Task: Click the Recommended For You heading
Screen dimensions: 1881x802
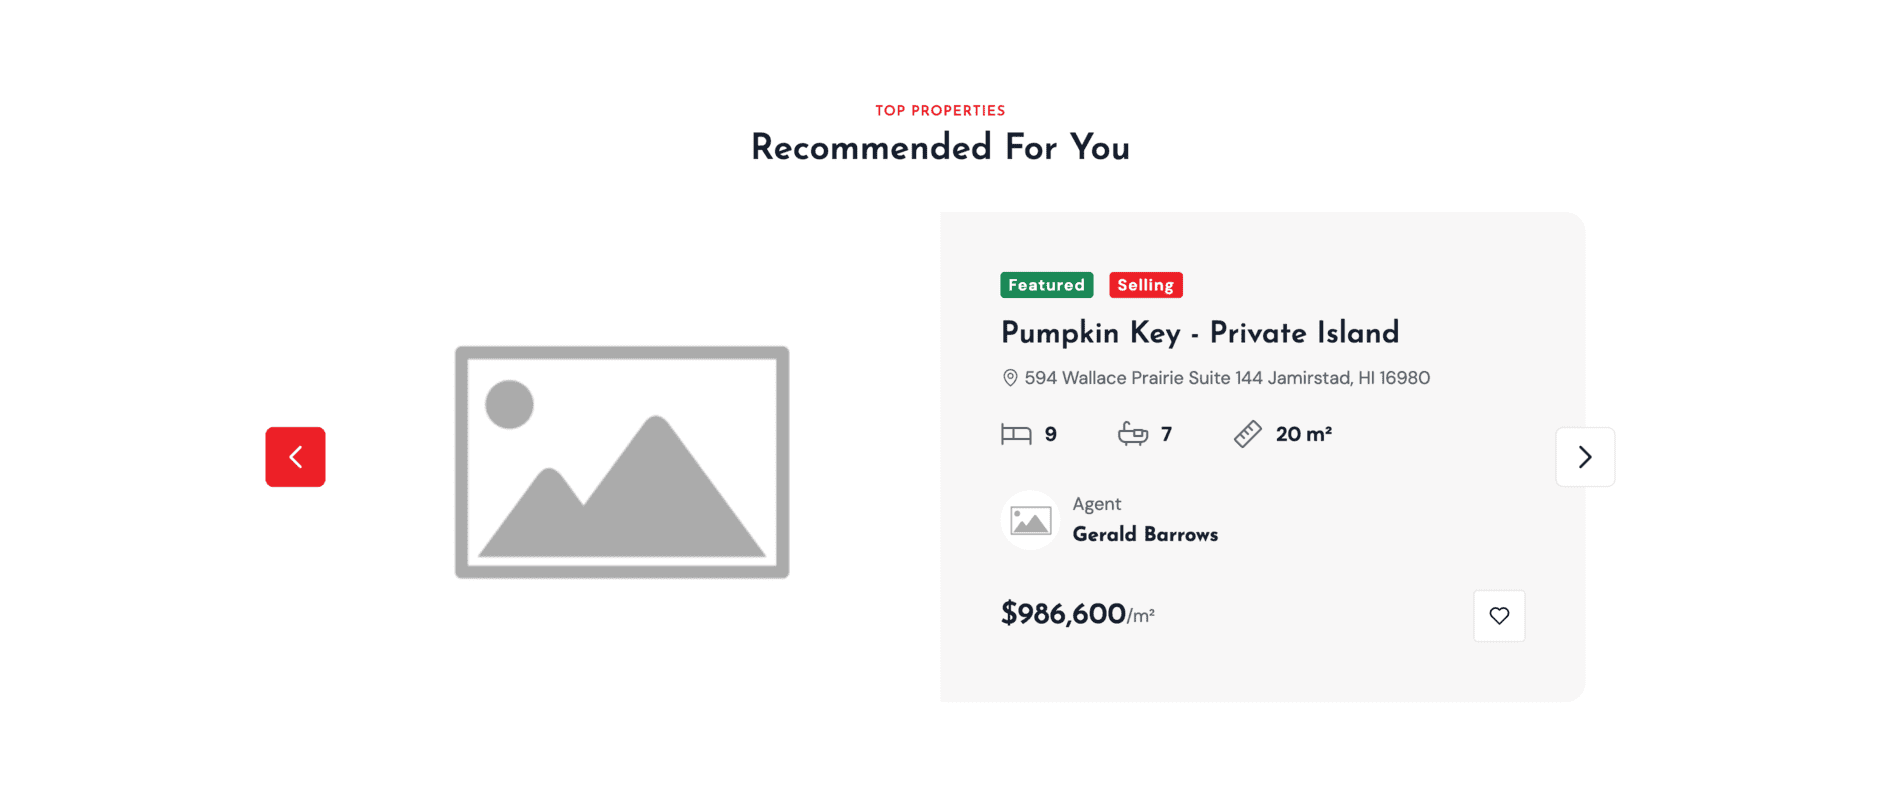Action: pos(940,148)
